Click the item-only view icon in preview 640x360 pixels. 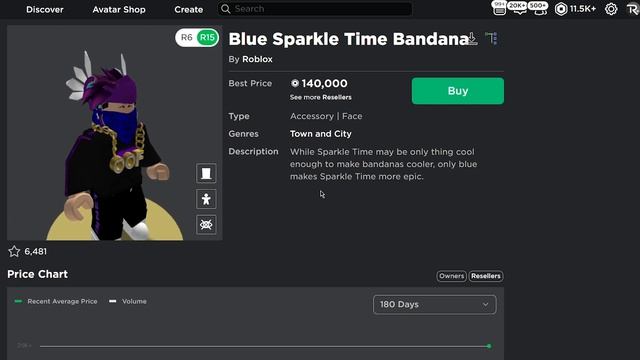click(206, 173)
